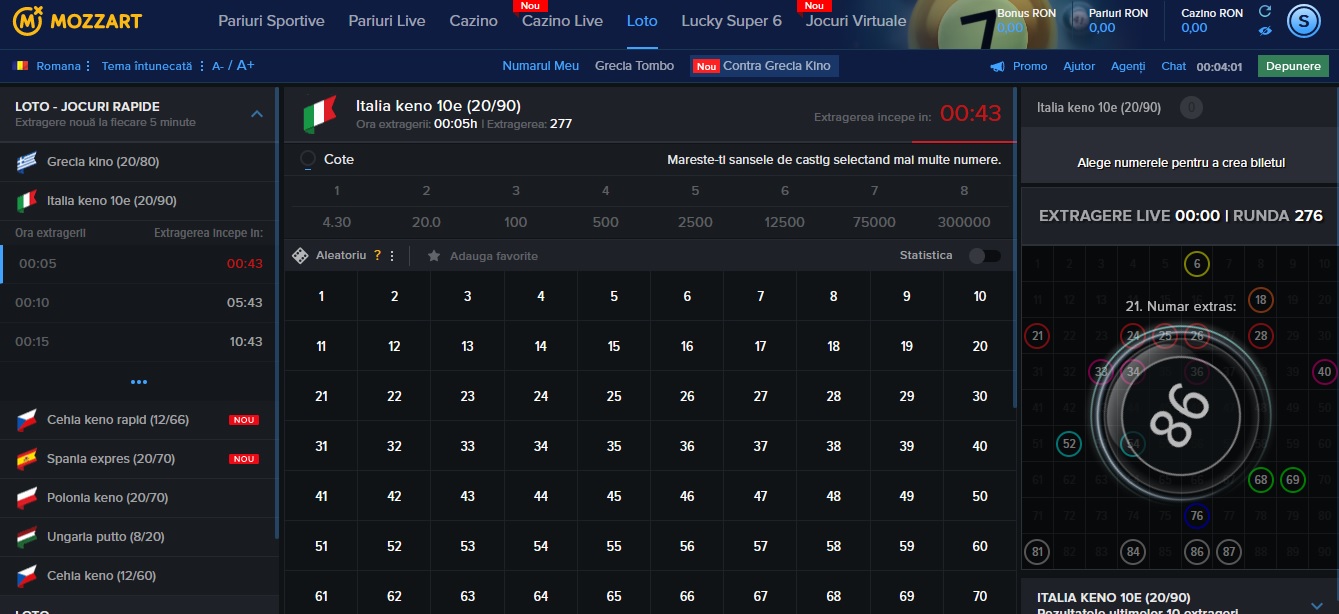1339x614 pixels.
Task: Open Contra Grecia Kino link
Action: [x=765, y=66]
